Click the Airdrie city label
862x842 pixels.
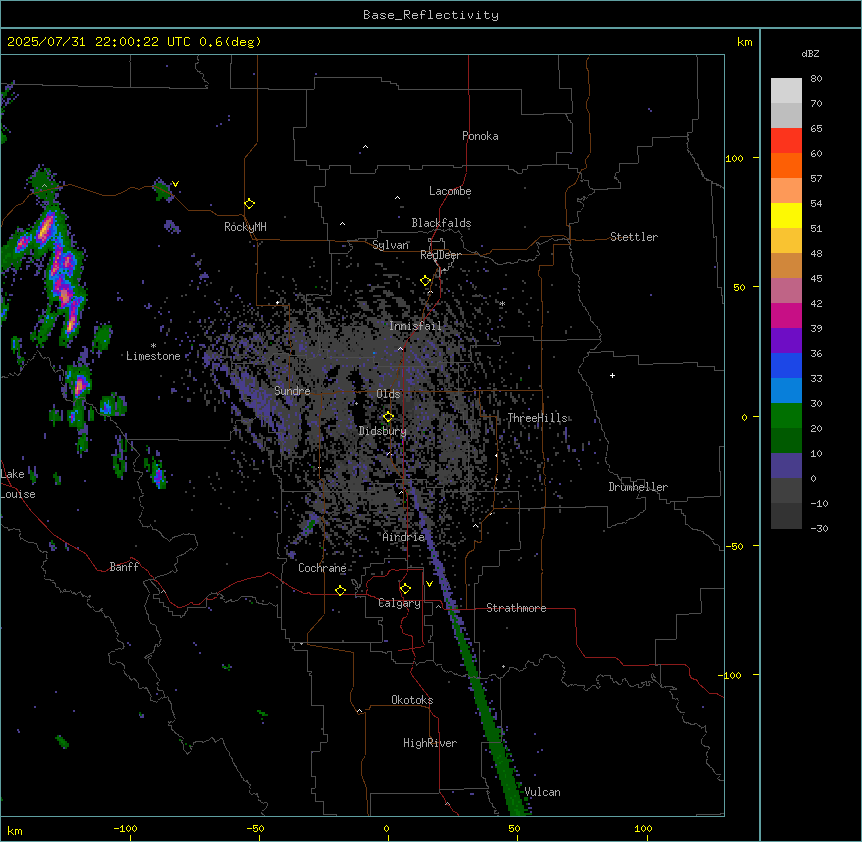tap(404, 537)
